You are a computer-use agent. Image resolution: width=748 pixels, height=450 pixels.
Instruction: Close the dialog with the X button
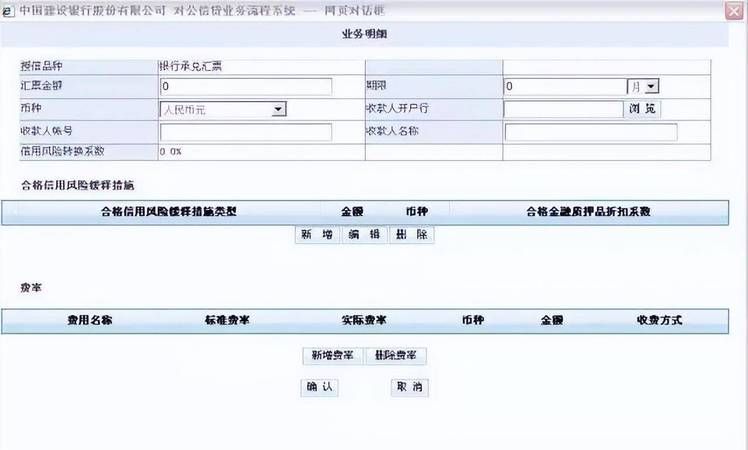click(x=734, y=10)
